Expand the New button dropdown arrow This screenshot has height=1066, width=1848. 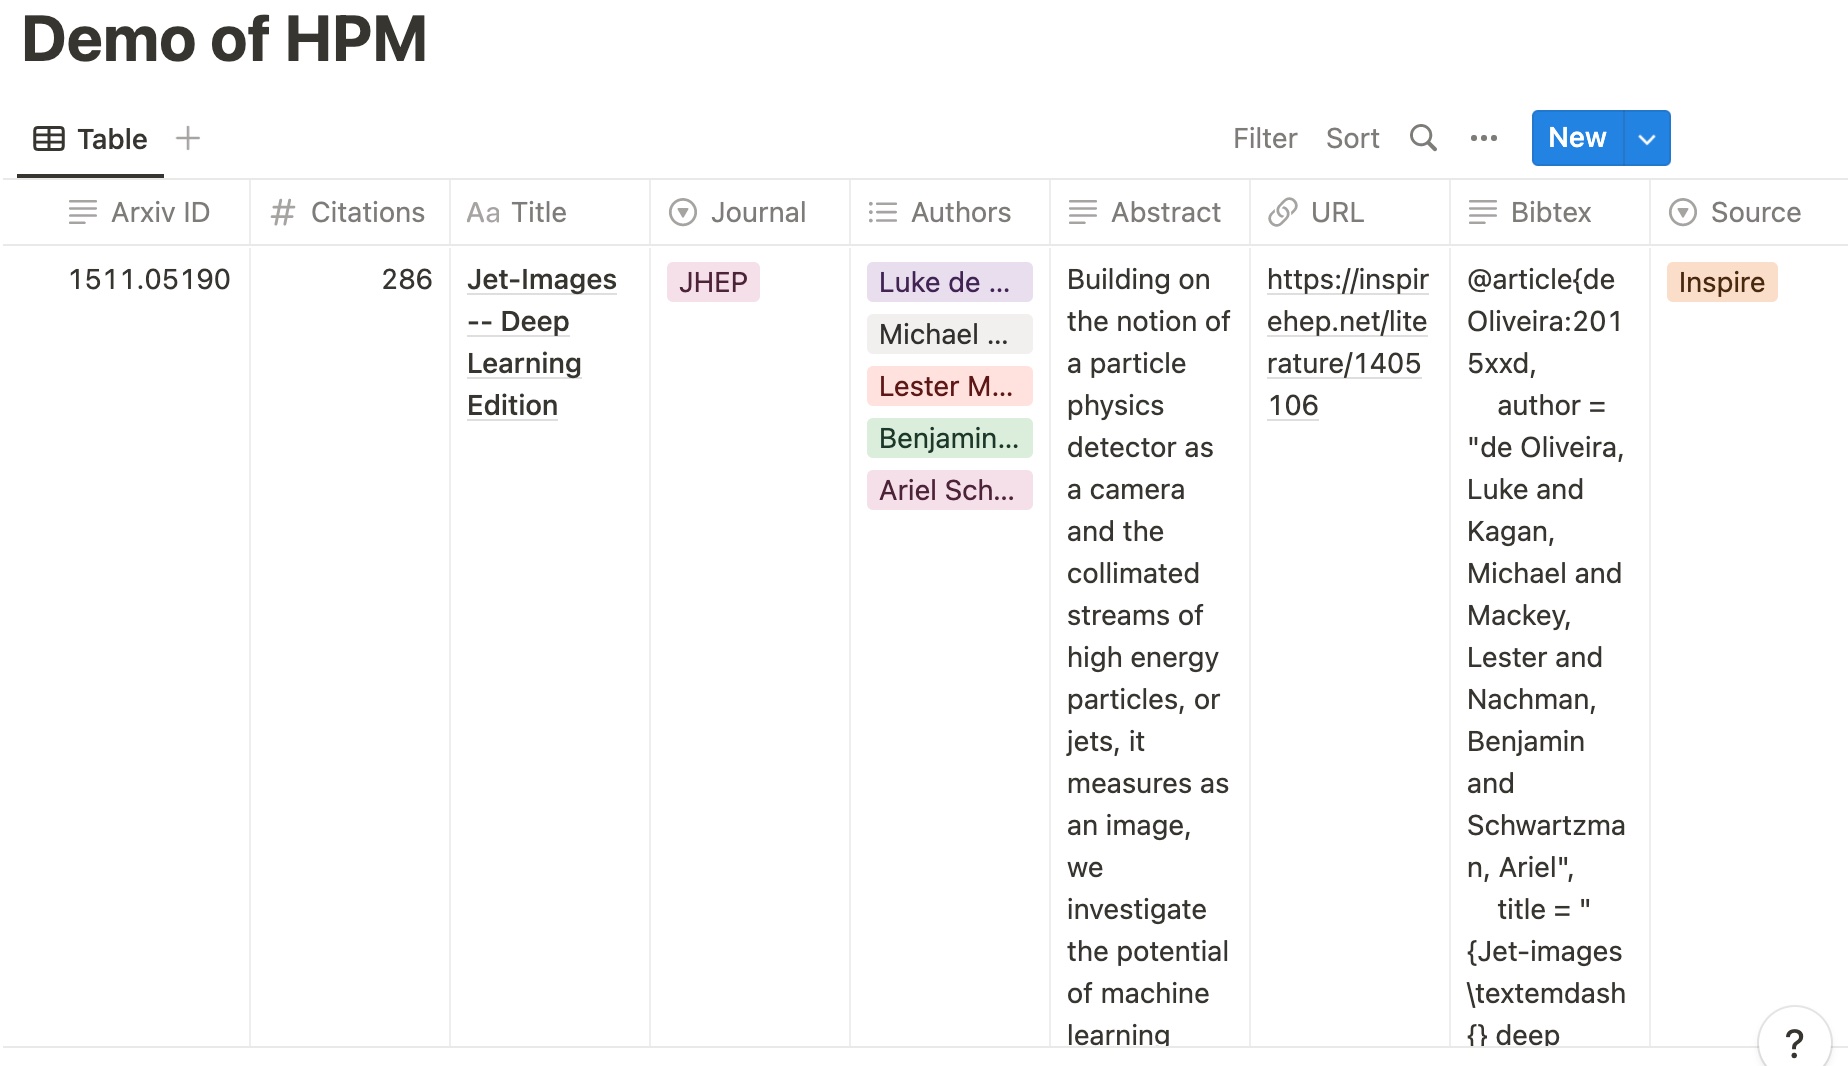click(x=1647, y=138)
